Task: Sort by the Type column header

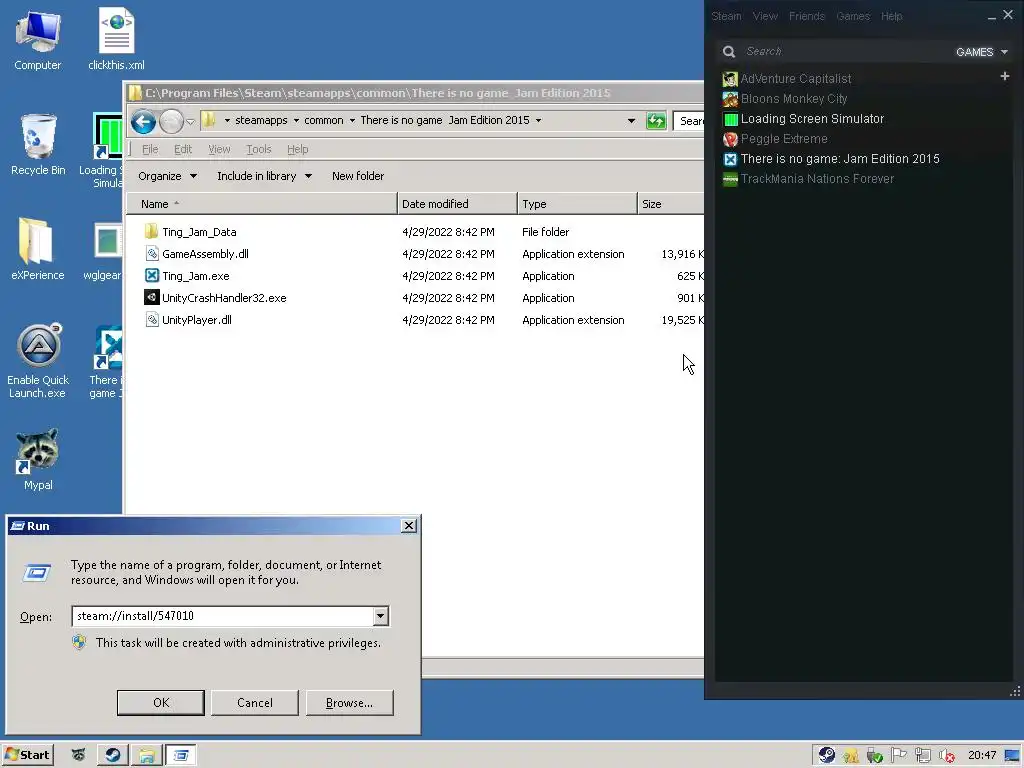Action: pyautogui.click(x=577, y=204)
